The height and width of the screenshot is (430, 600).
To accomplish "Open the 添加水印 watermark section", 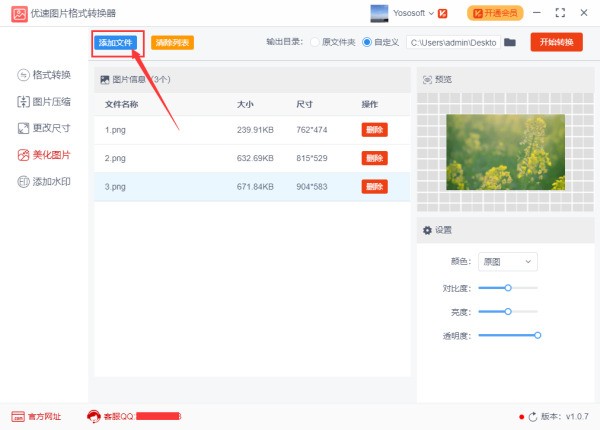I will [x=44, y=182].
